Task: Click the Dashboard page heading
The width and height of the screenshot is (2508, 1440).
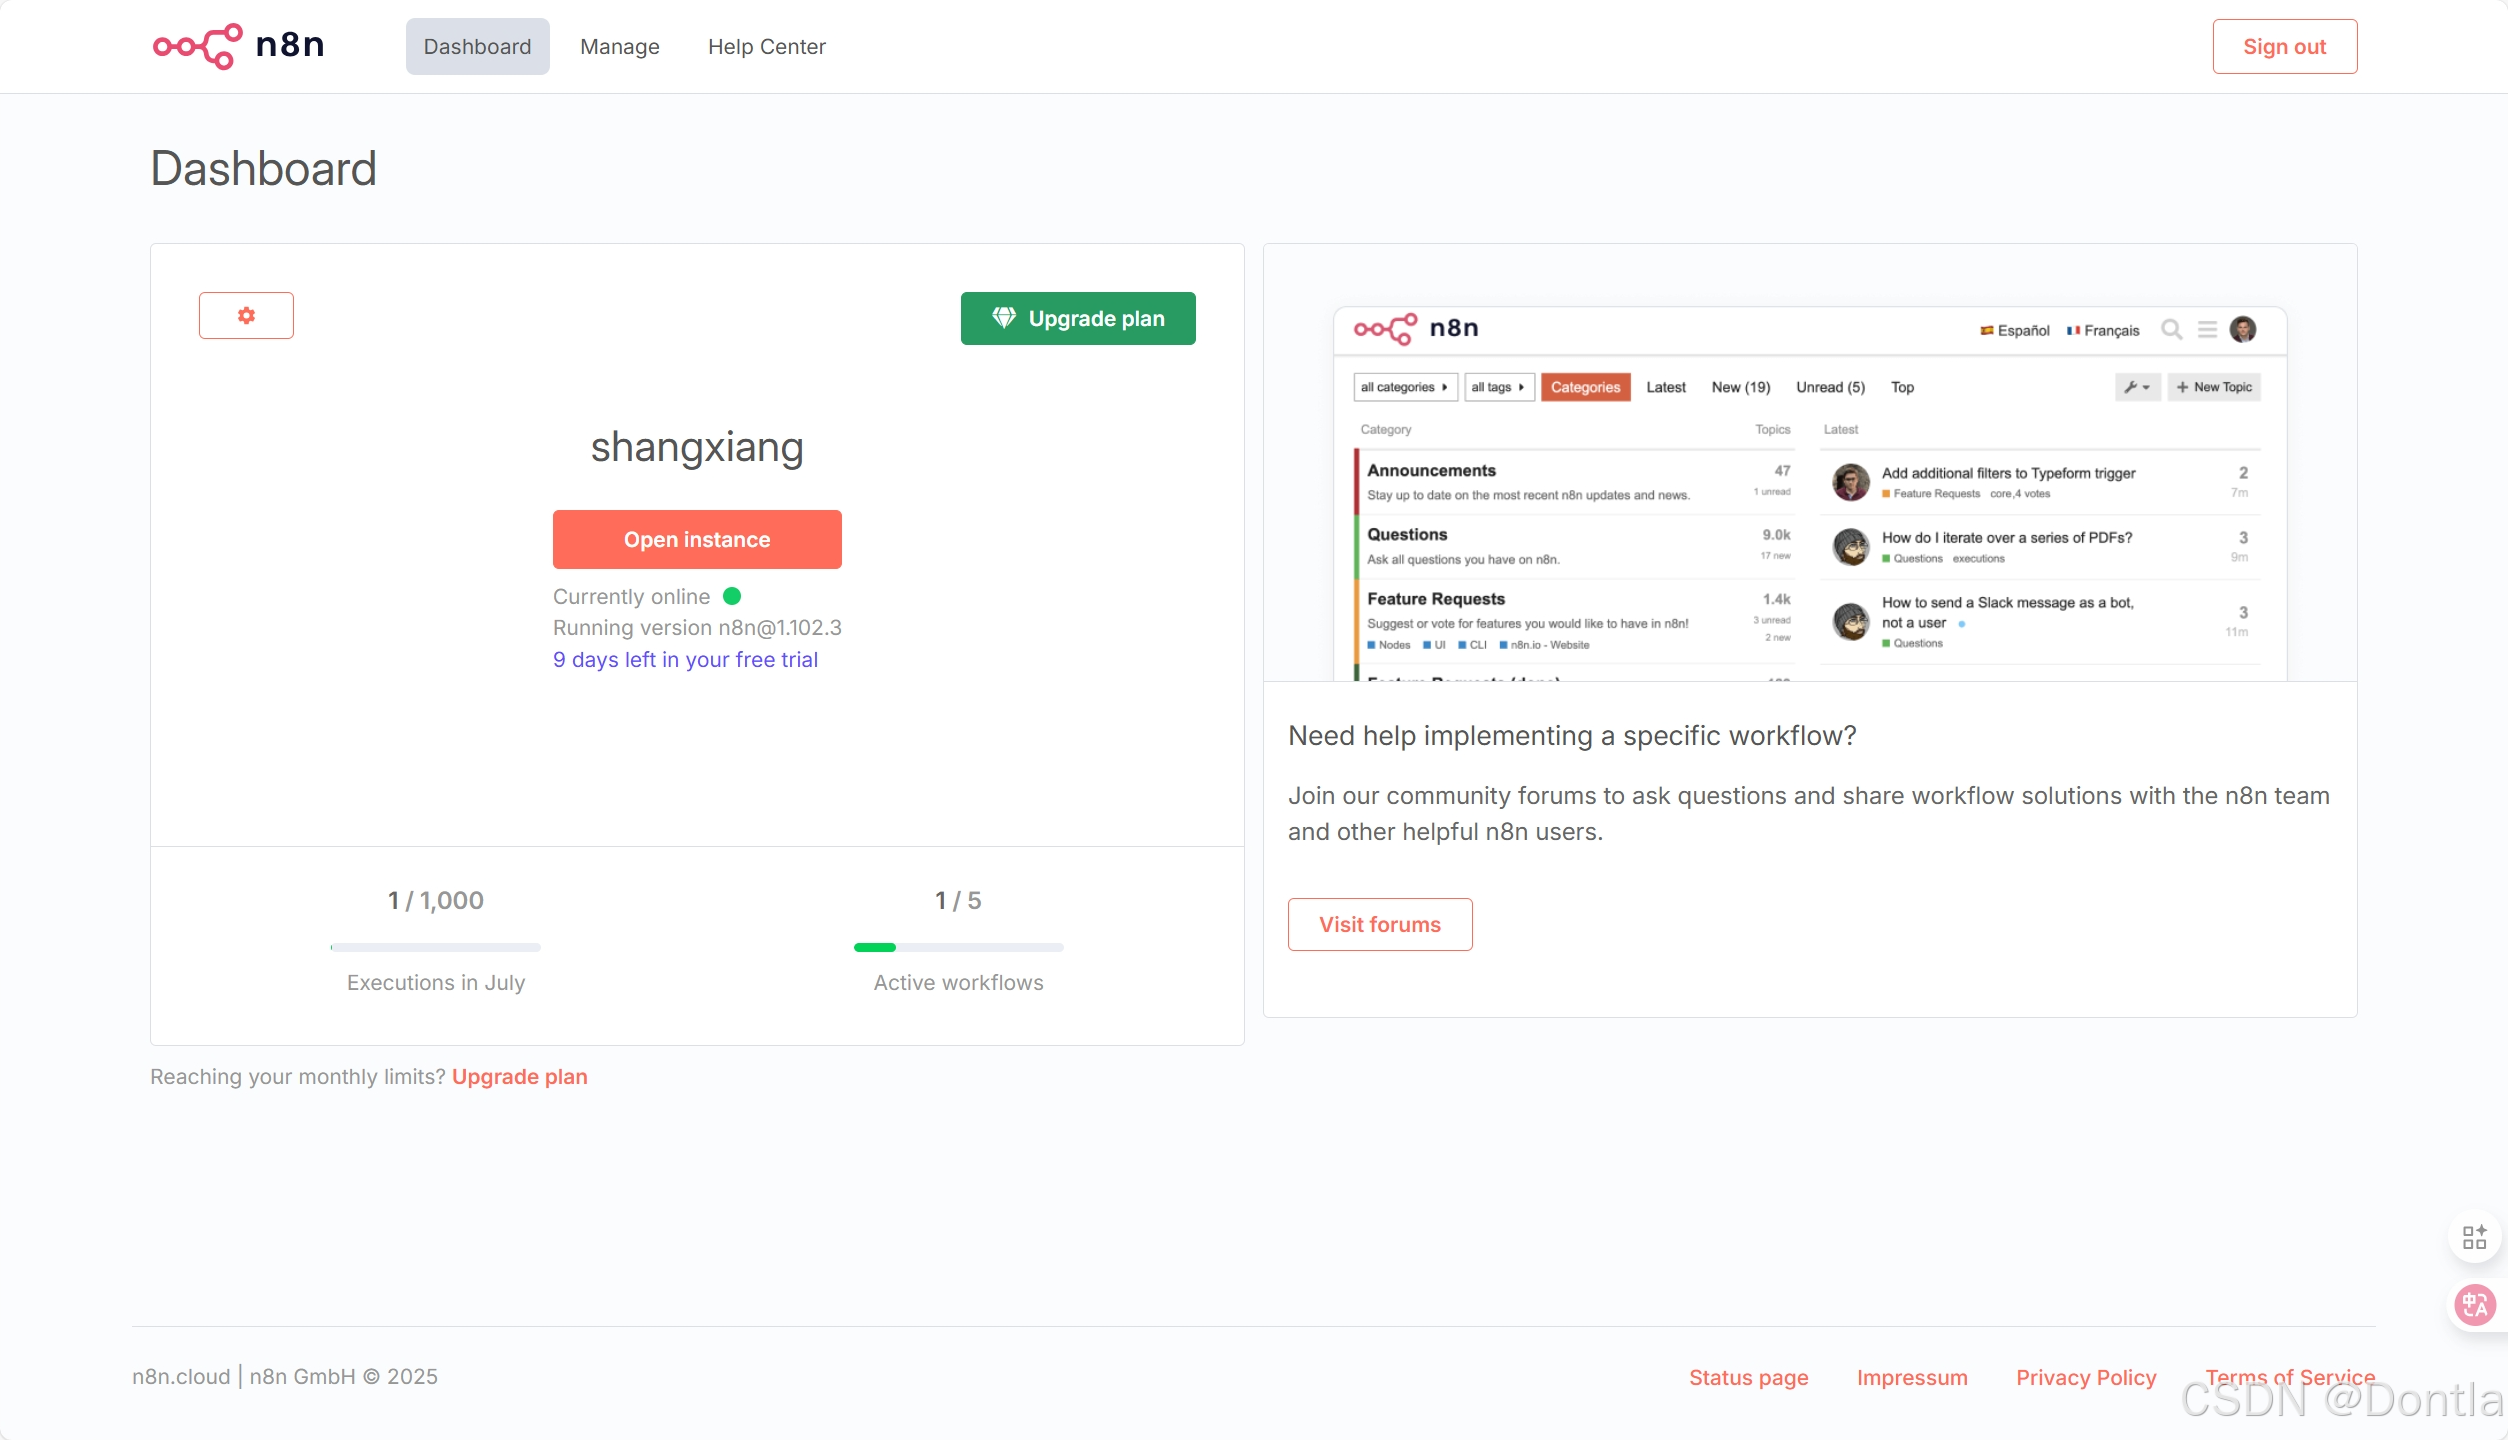Action: pos(264,168)
